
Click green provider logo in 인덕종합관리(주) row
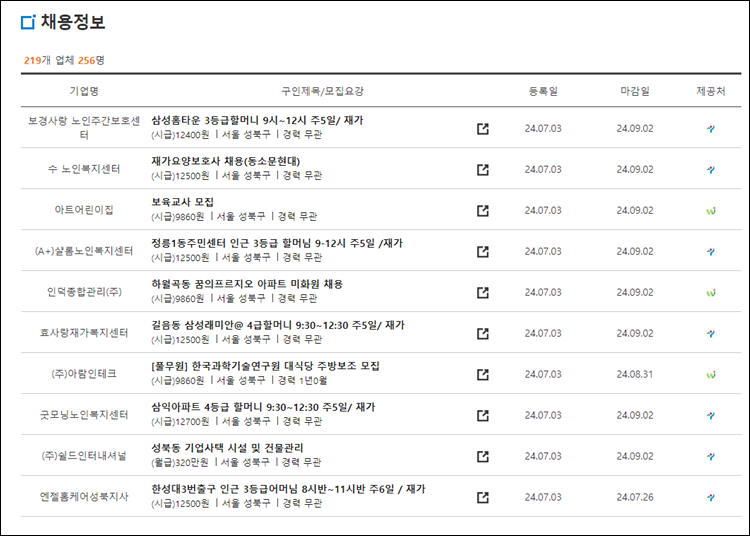click(711, 293)
